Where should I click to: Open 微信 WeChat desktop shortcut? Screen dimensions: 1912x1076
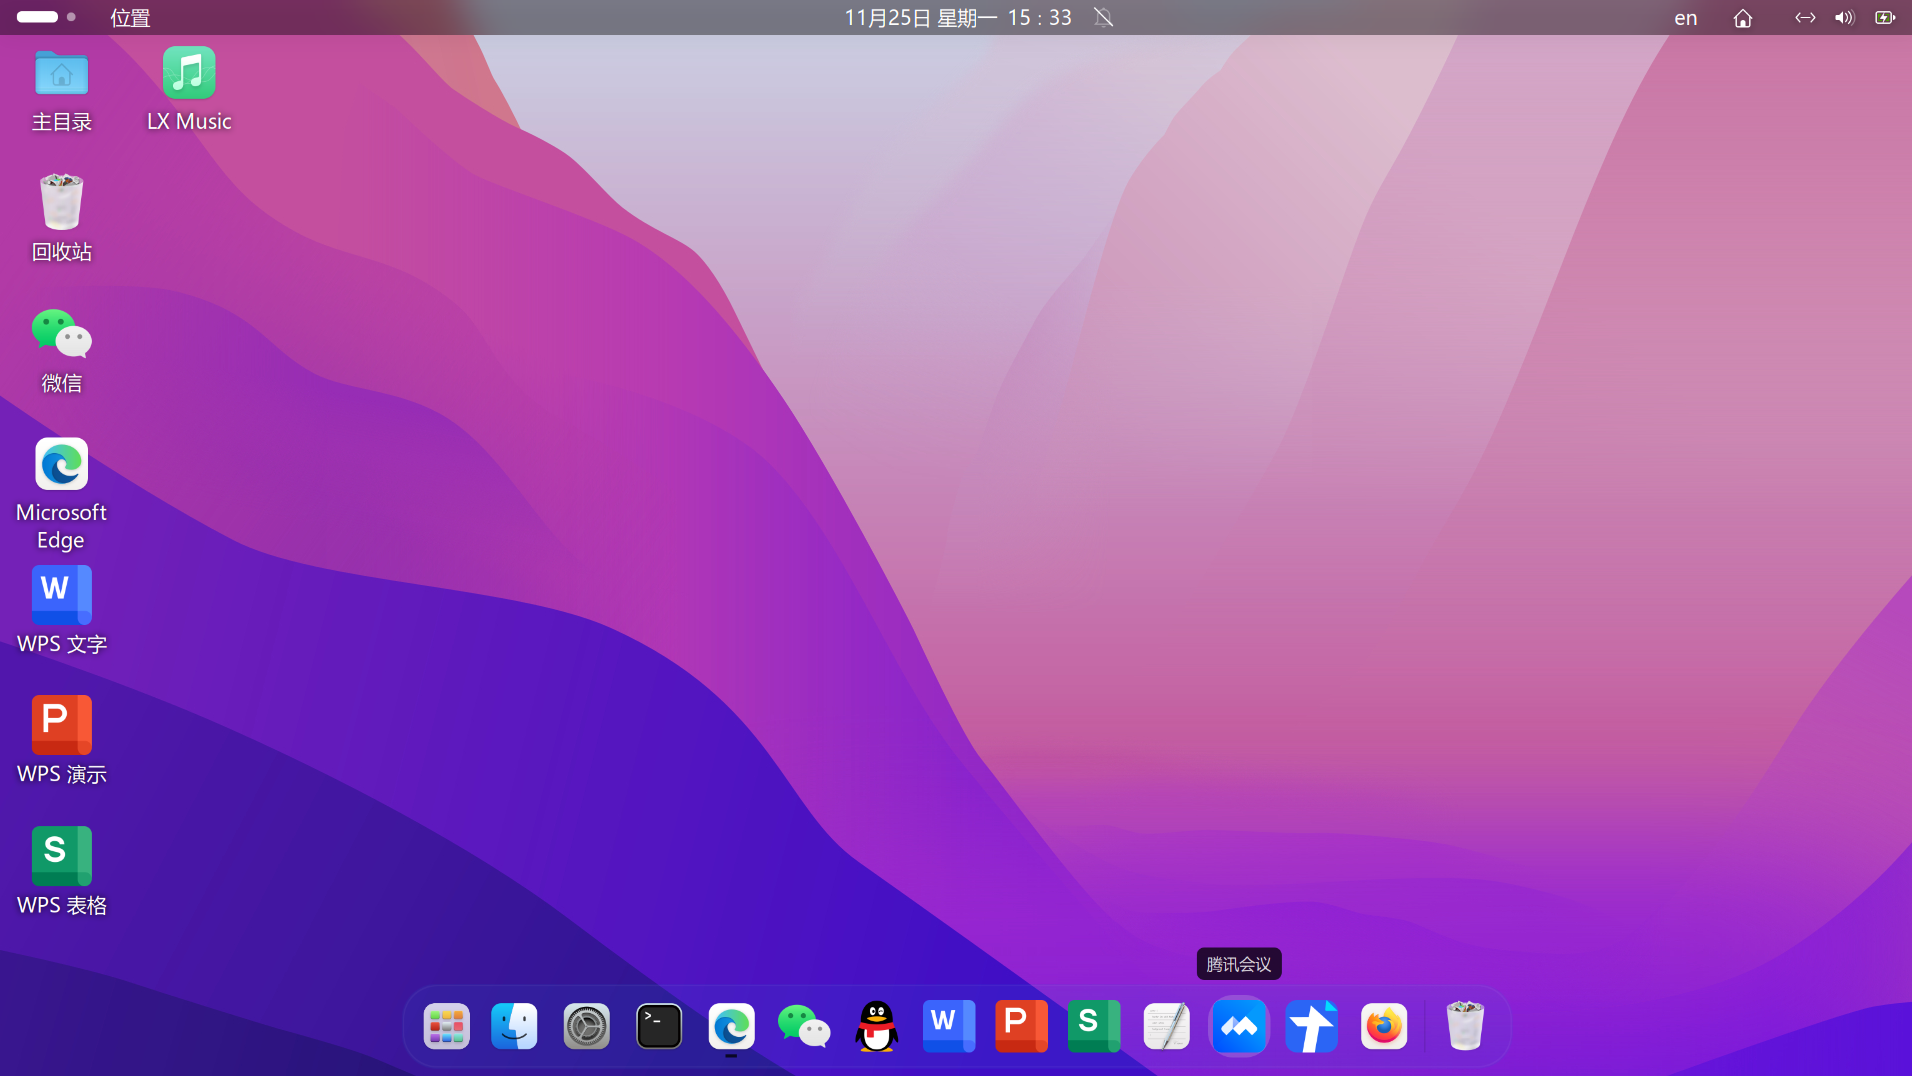pos(61,350)
